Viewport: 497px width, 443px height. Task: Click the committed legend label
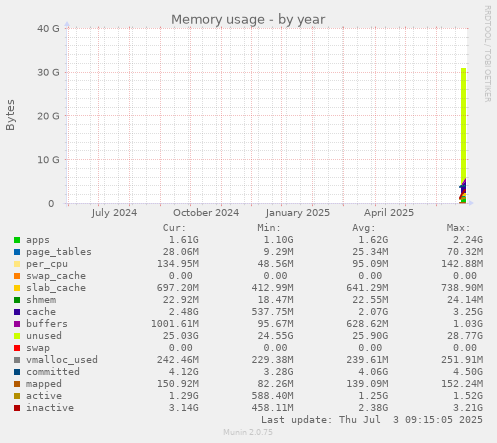[53, 372]
